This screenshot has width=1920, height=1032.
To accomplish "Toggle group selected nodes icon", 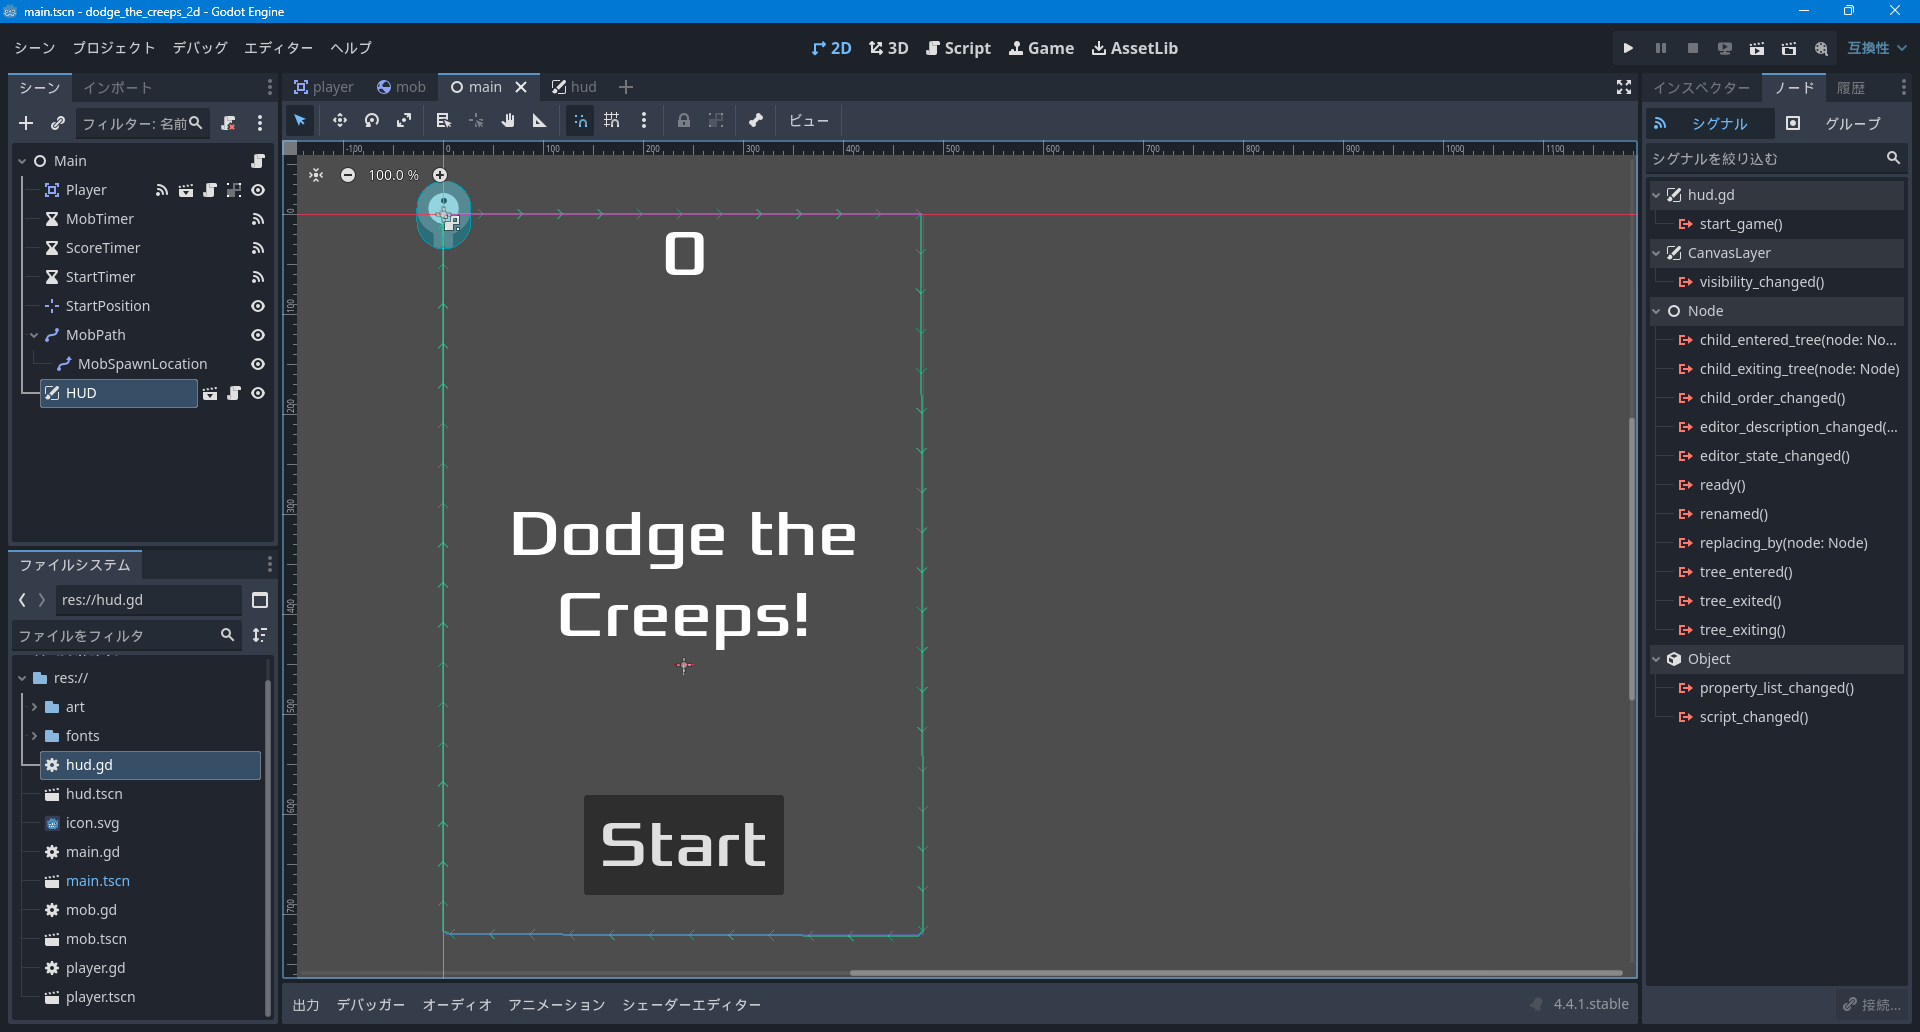I will pyautogui.click(x=716, y=121).
